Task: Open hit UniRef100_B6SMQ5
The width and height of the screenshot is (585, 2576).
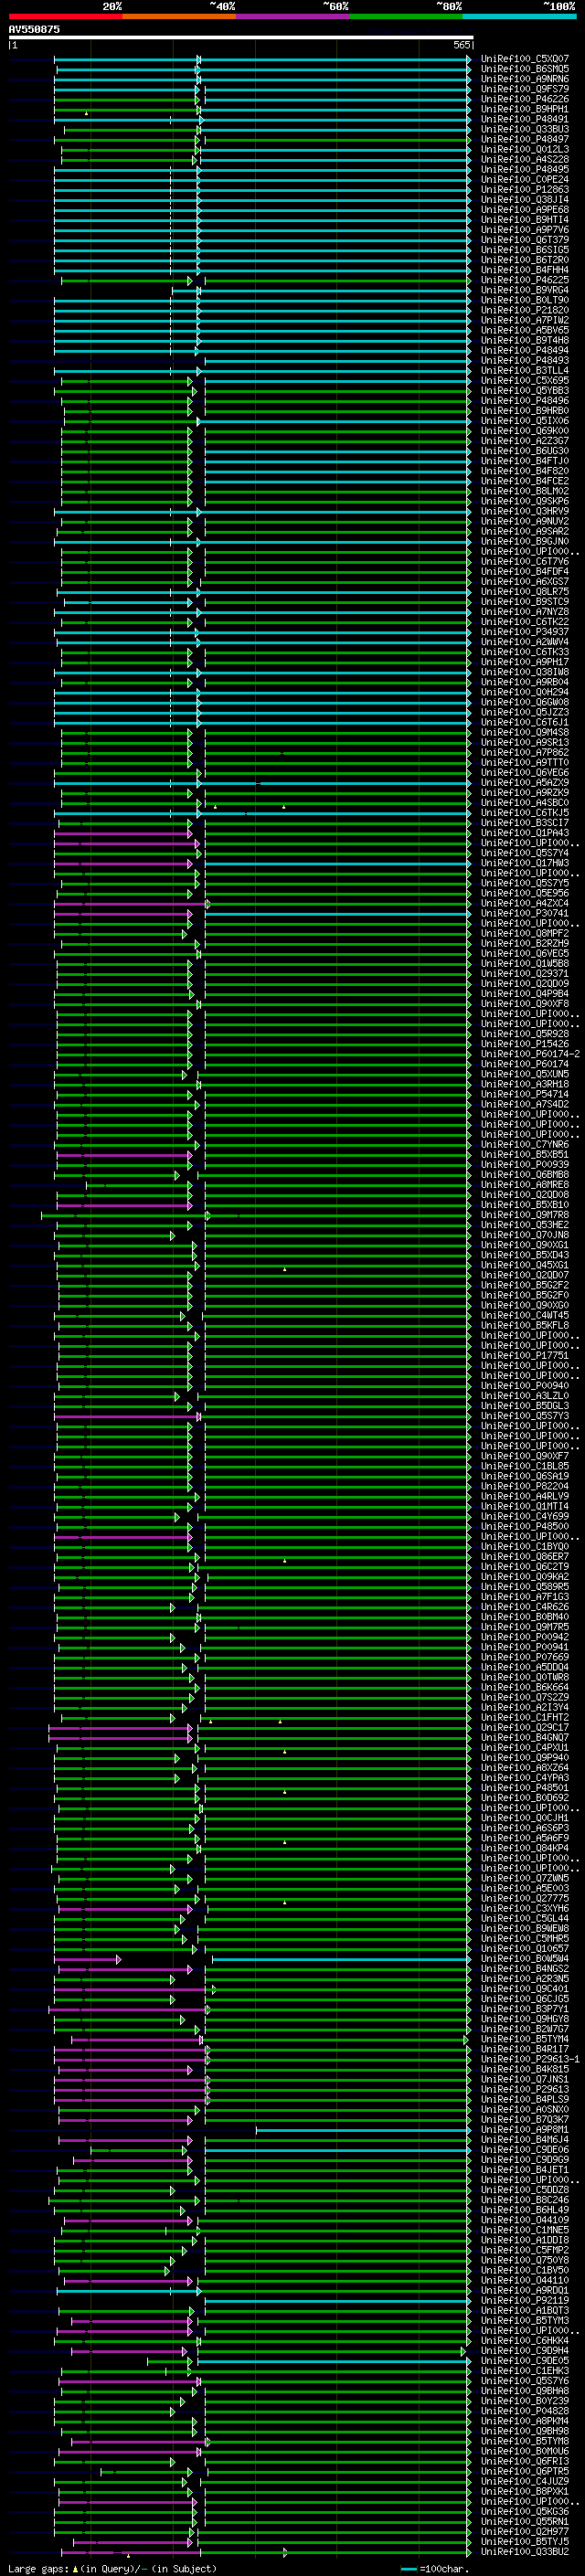Action: pyautogui.click(x=525, y=69)
